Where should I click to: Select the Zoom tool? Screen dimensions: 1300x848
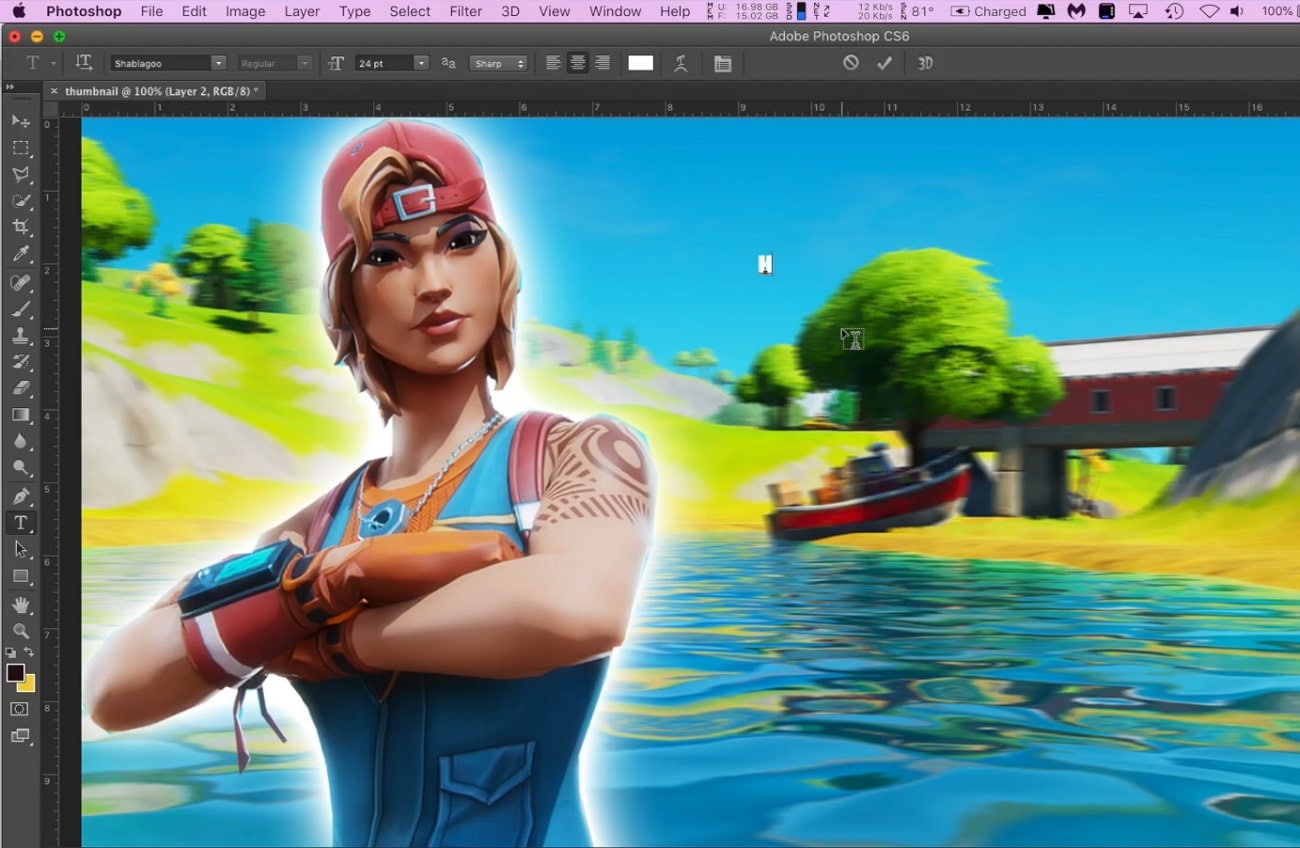coord(20,631)
